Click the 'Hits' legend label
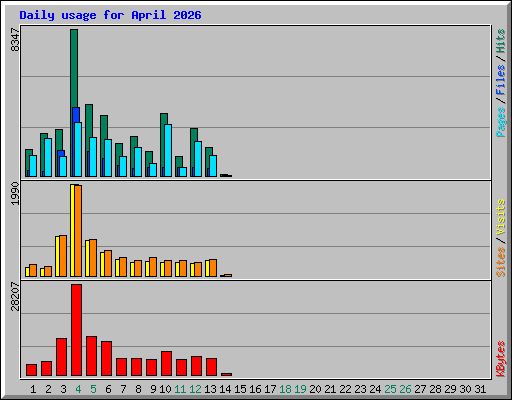 click(501, 41)
